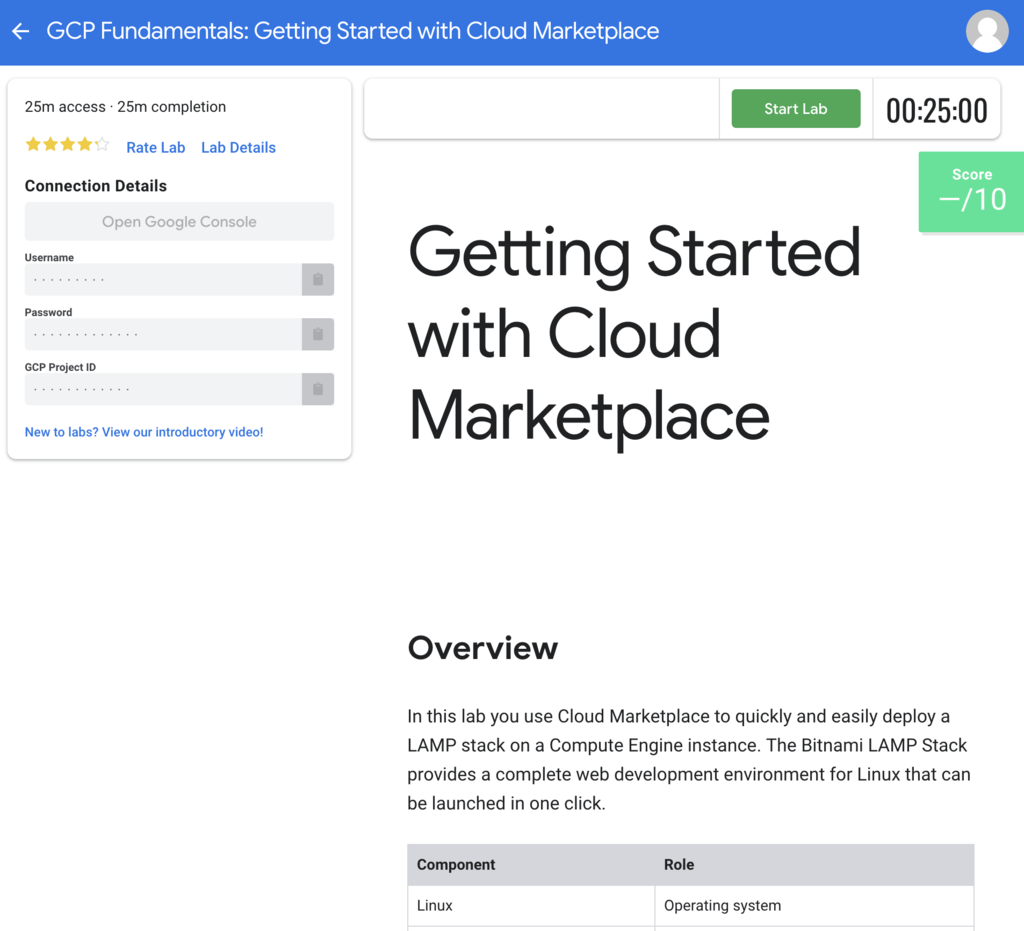This screenshot has width=1024, height=931.
Task: Click the fourth rating star
Action: pyautogui.click(x=84, y=144)
